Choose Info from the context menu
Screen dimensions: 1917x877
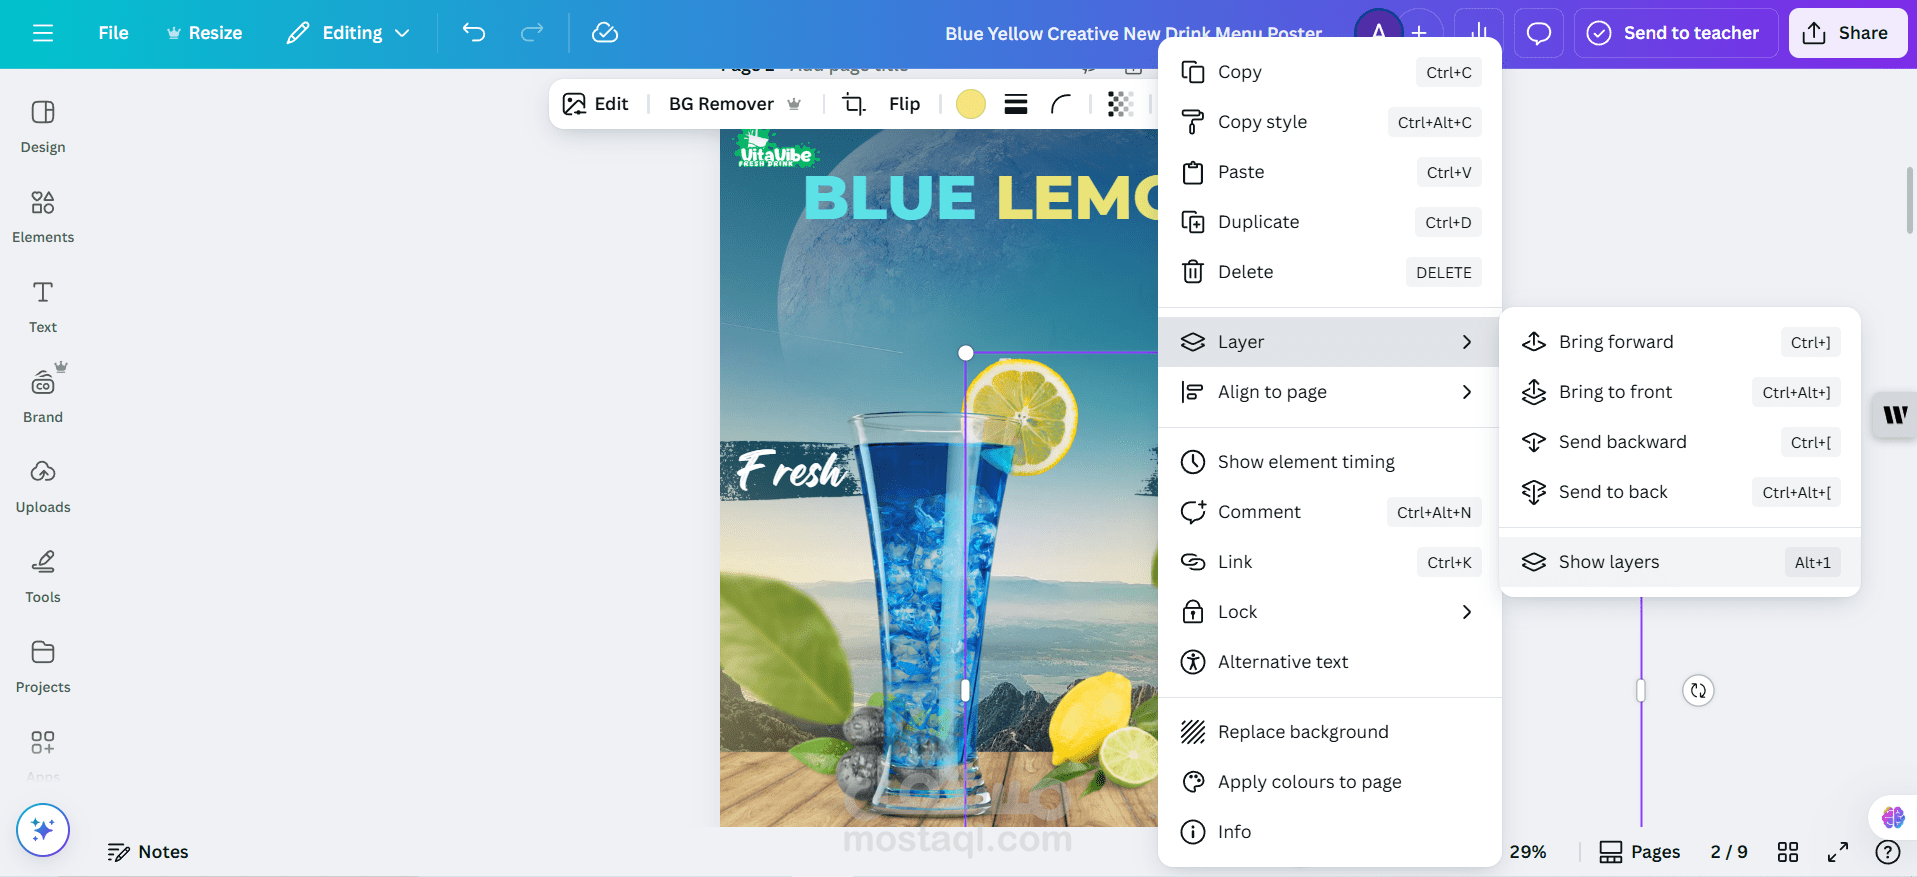1330,832
